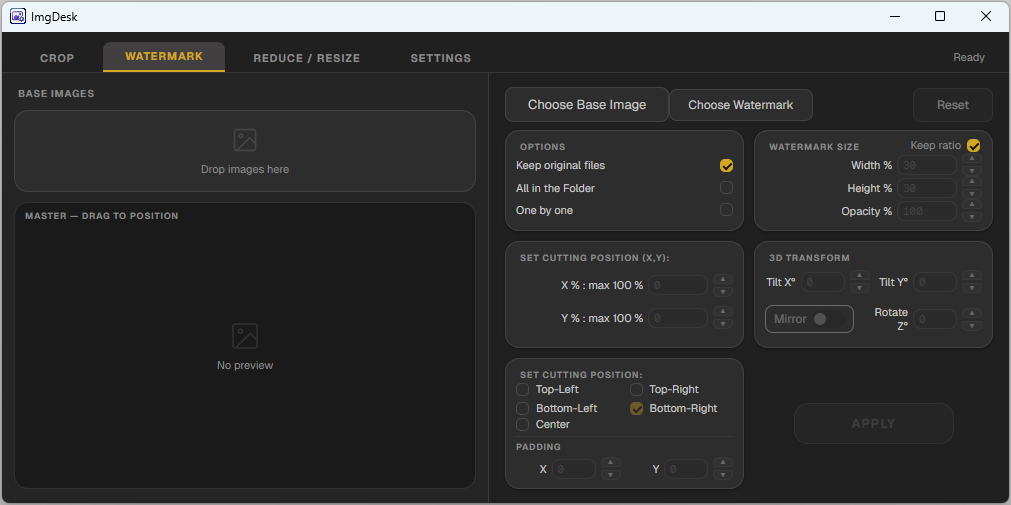Image resolution: width=1011 pixels, height=505 pixels.
Task: Select the Watermark tab
Action: [x=164, y=57]
